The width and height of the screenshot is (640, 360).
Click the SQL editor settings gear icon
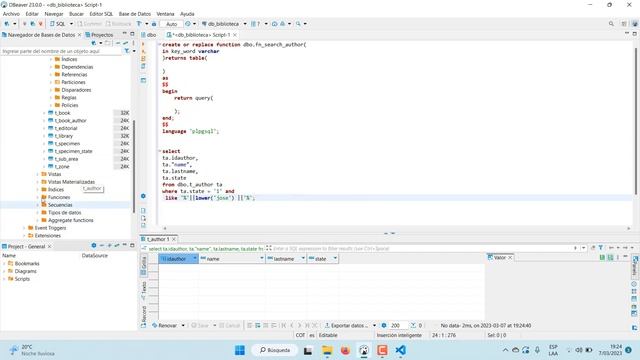tap(143, 196)
